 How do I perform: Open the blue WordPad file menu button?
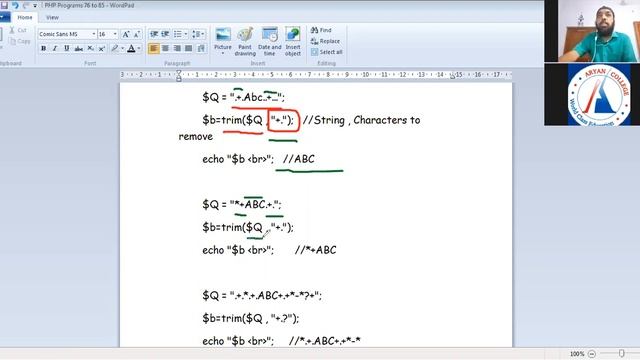[4, 17]
